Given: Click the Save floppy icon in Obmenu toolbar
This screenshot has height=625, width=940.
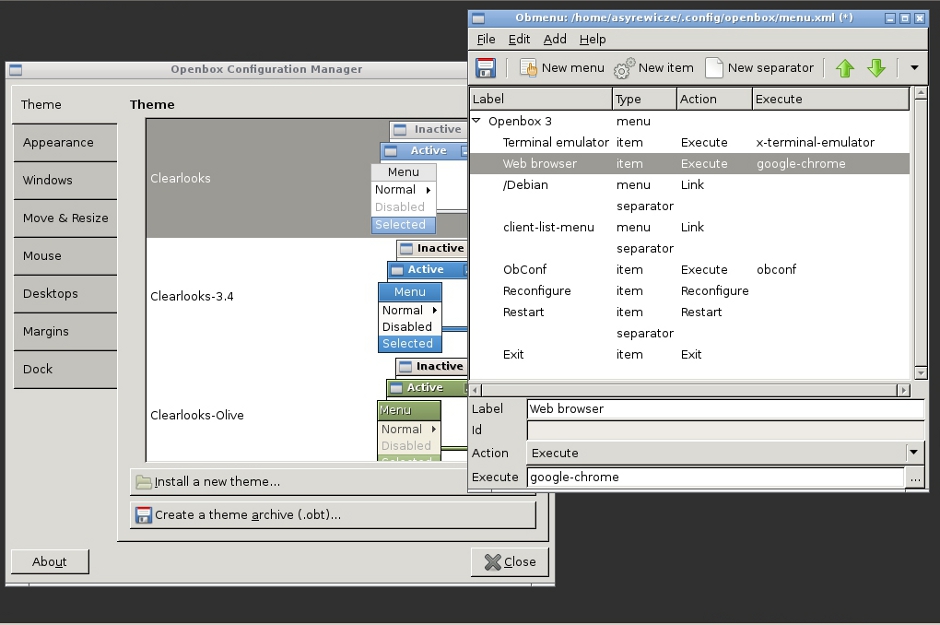Looking at the screenshot, I should coord(485,68).
